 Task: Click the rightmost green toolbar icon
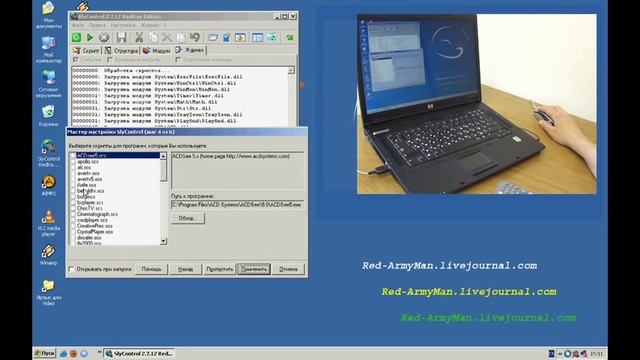(x=289, y=38)
